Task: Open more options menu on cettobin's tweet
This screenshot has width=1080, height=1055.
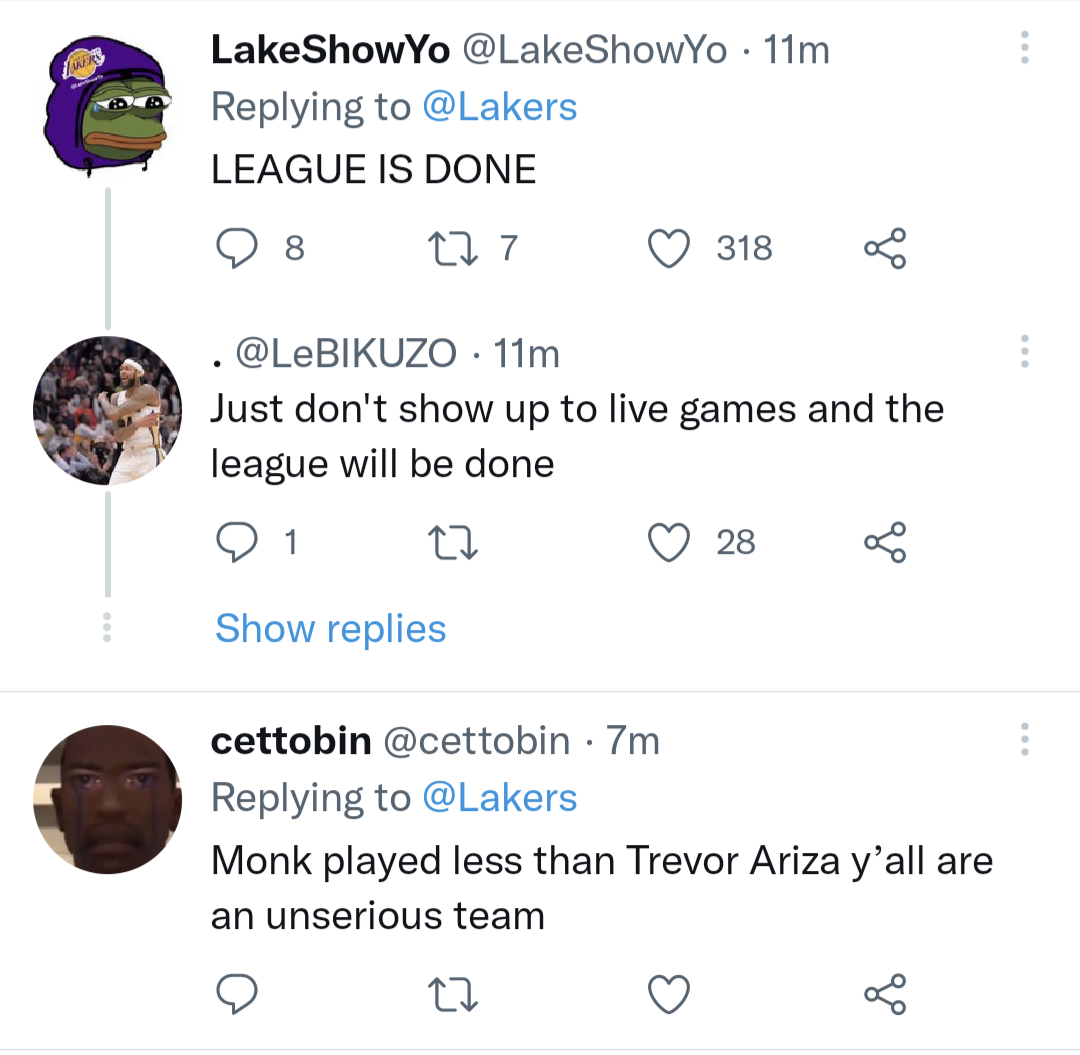Action: point(1024,740)
